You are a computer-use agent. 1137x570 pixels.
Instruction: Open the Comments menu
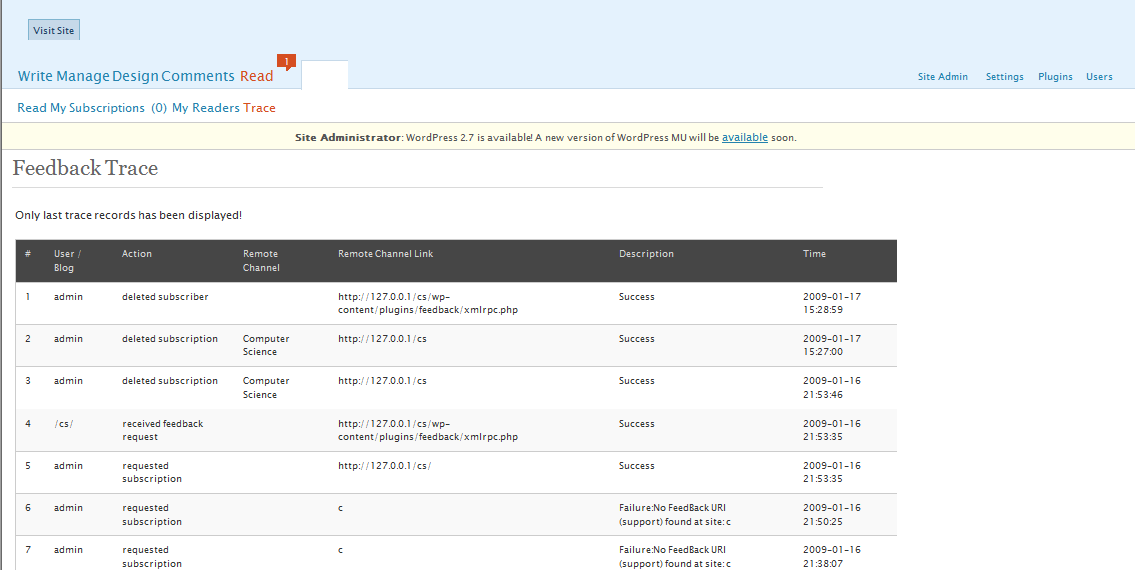point(198,76)
